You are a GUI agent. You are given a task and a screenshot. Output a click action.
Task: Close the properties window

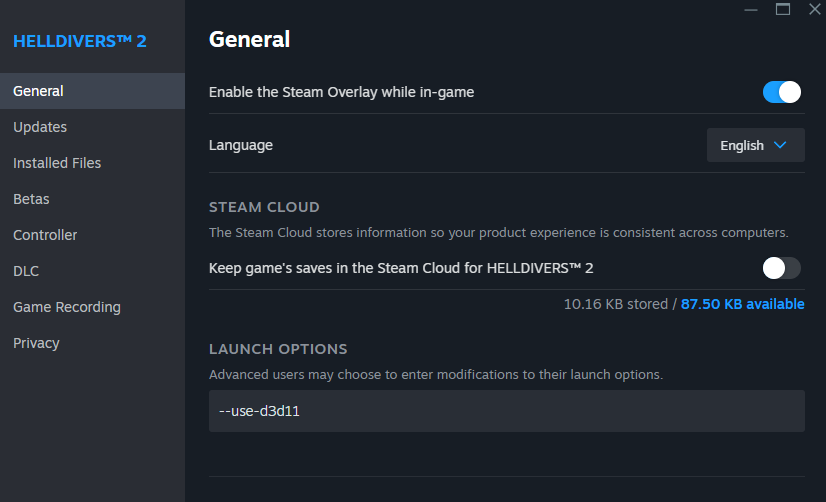[814, 9]
